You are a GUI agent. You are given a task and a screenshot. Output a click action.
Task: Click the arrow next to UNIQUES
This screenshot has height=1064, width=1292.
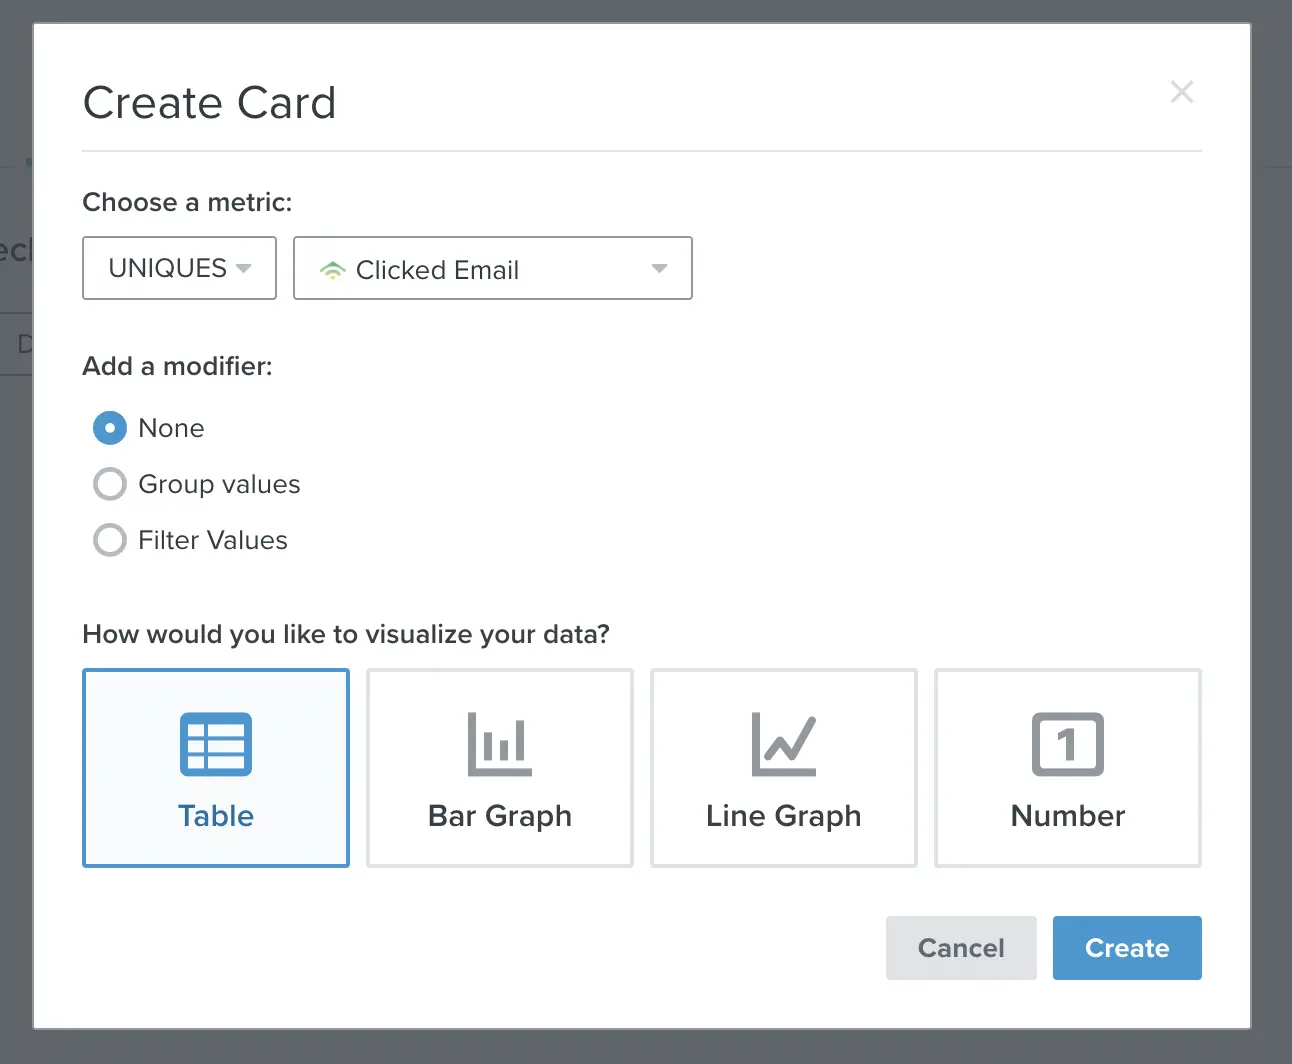tap(243, 268)
